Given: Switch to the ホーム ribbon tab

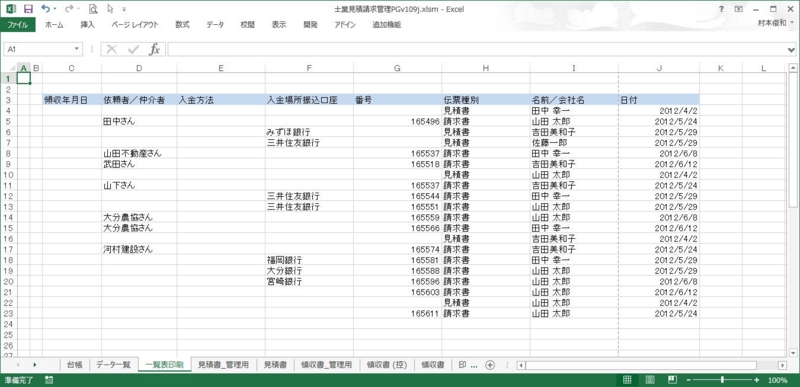Looking at the screenshot, I should (x=54, y=24).
